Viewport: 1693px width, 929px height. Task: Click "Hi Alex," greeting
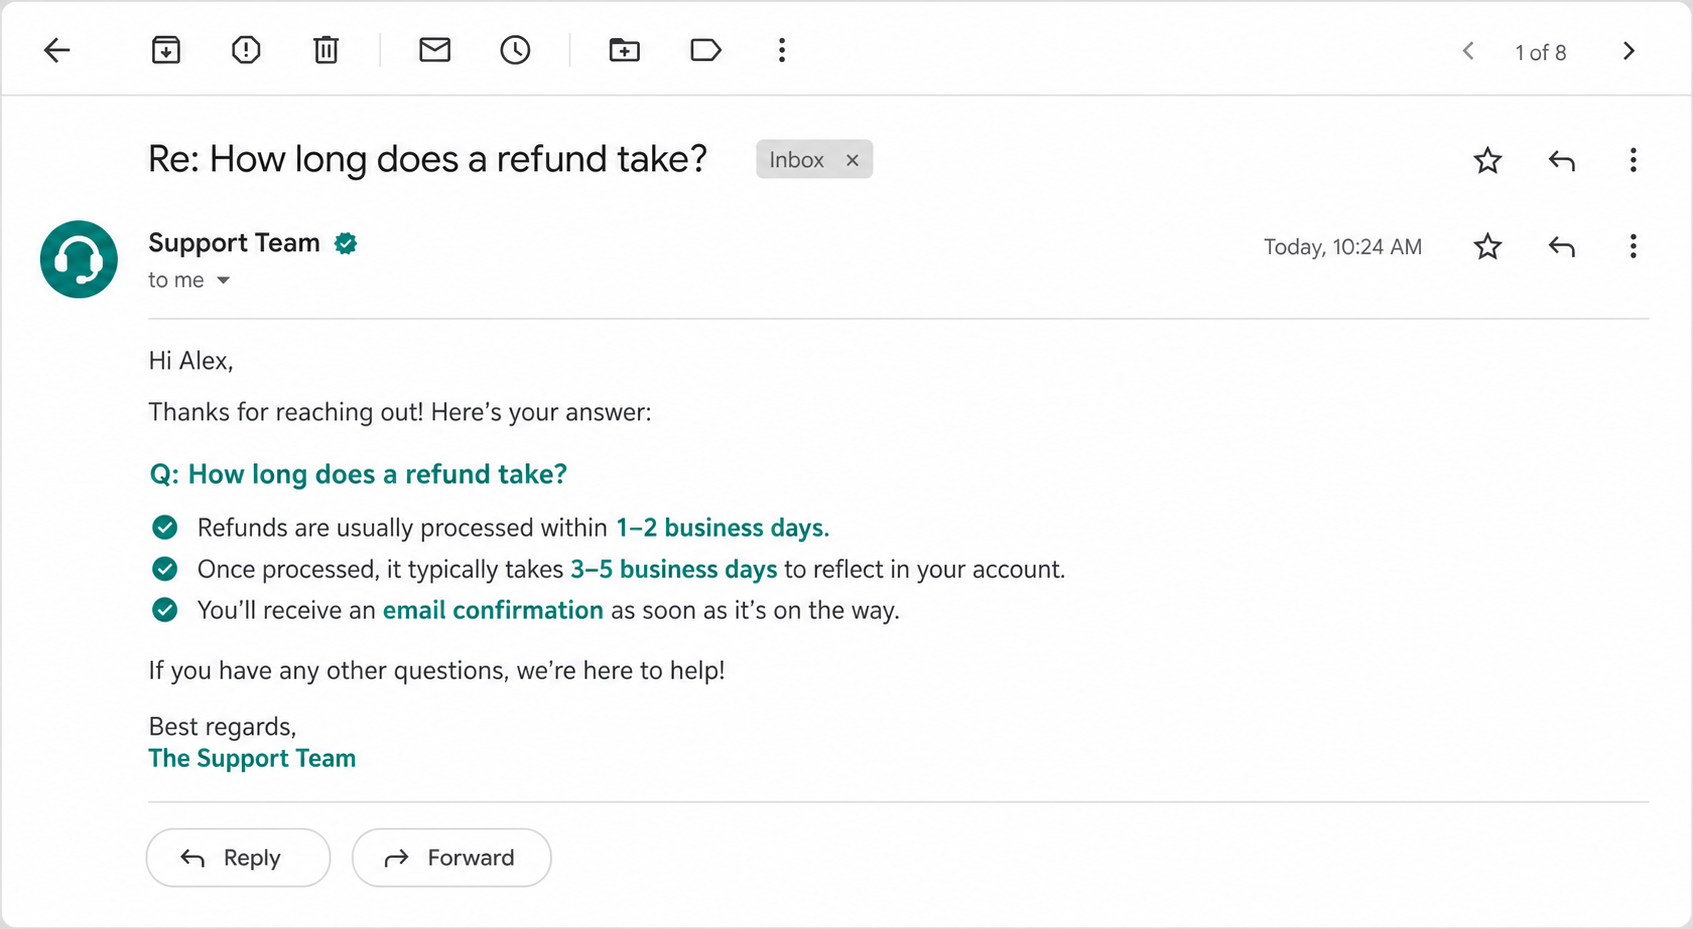[x=191, y=361]
